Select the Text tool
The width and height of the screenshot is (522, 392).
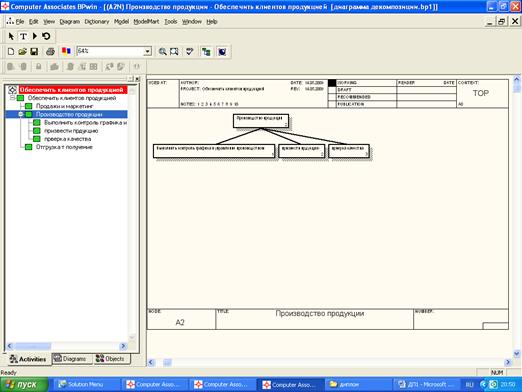23,36
